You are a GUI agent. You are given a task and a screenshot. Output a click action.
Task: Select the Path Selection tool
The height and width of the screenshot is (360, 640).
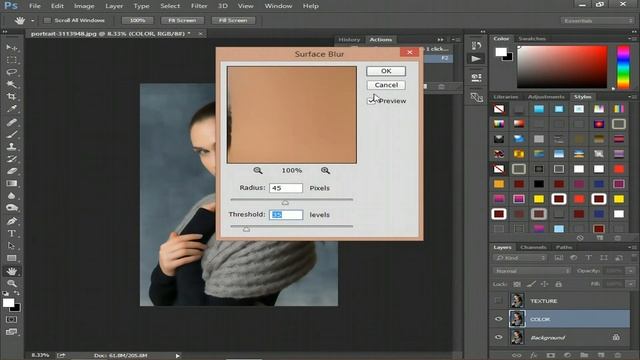click(x=11, y=246)
